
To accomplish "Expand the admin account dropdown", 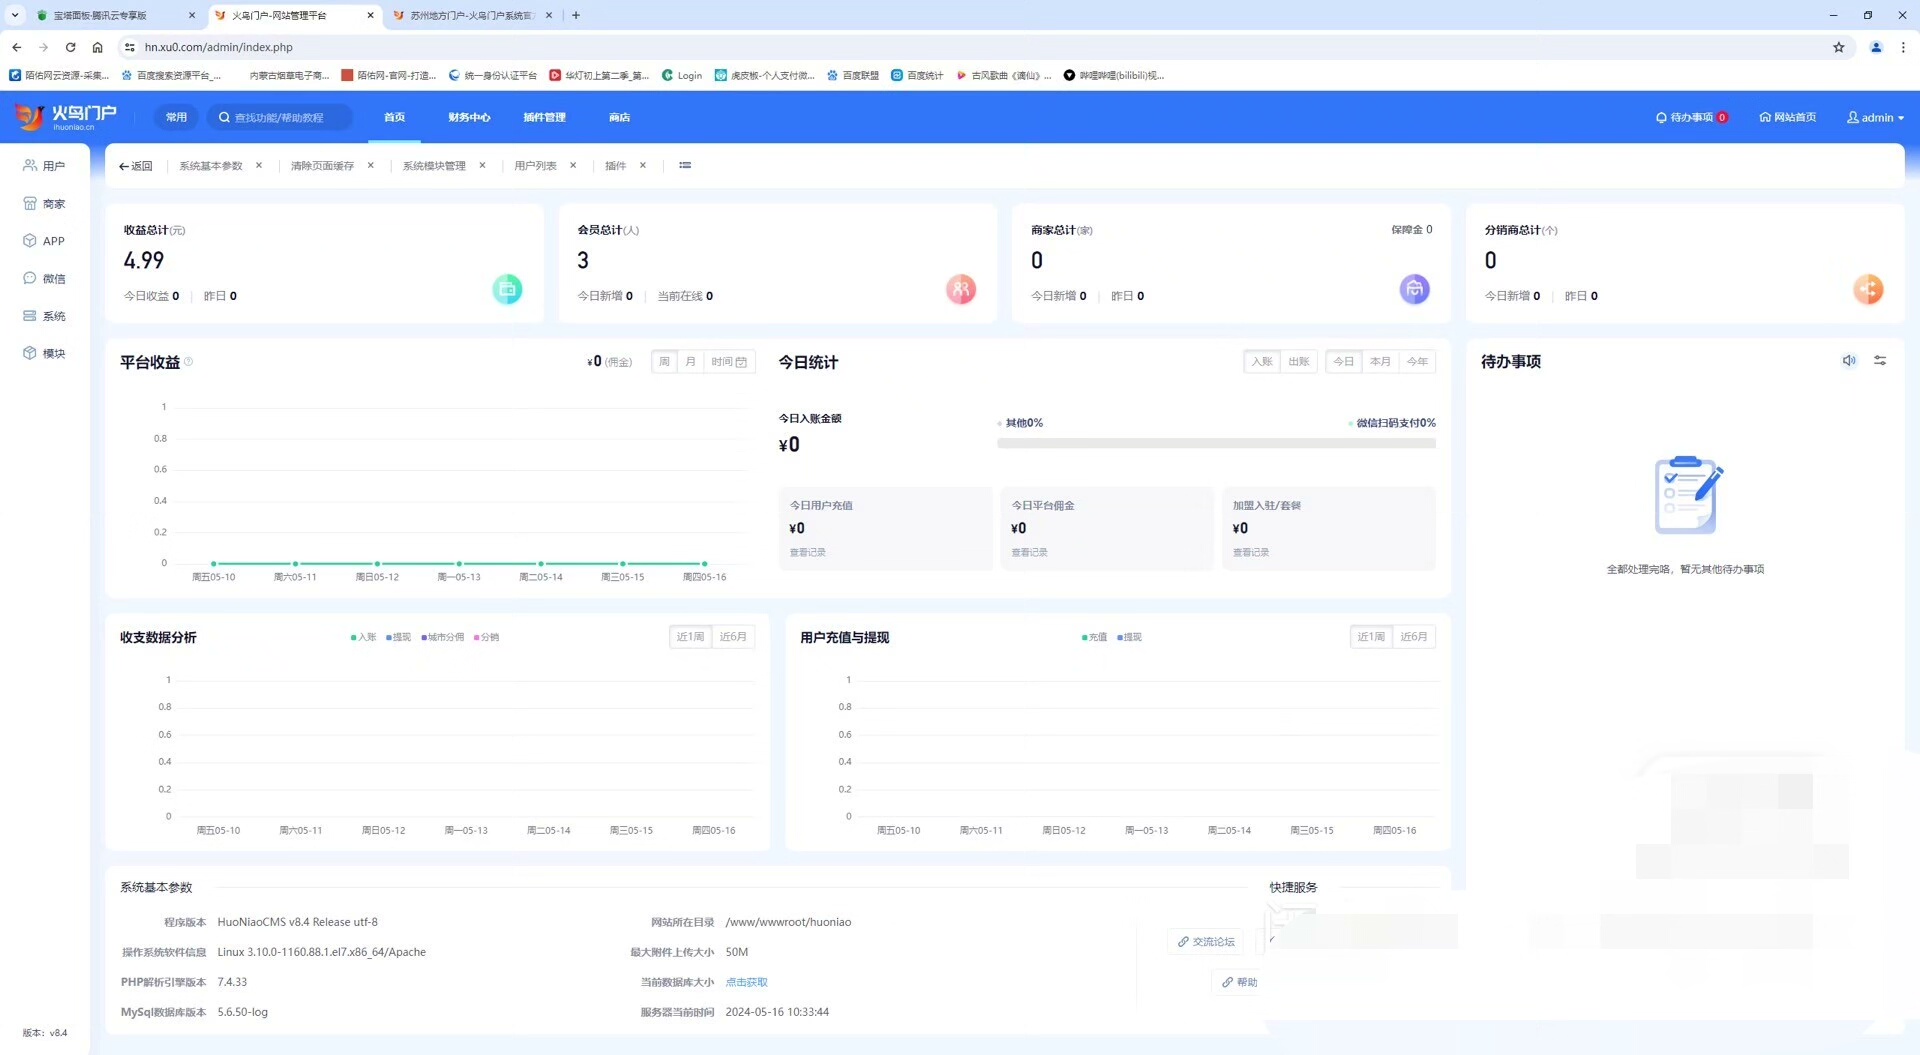I will (1876, 118).
